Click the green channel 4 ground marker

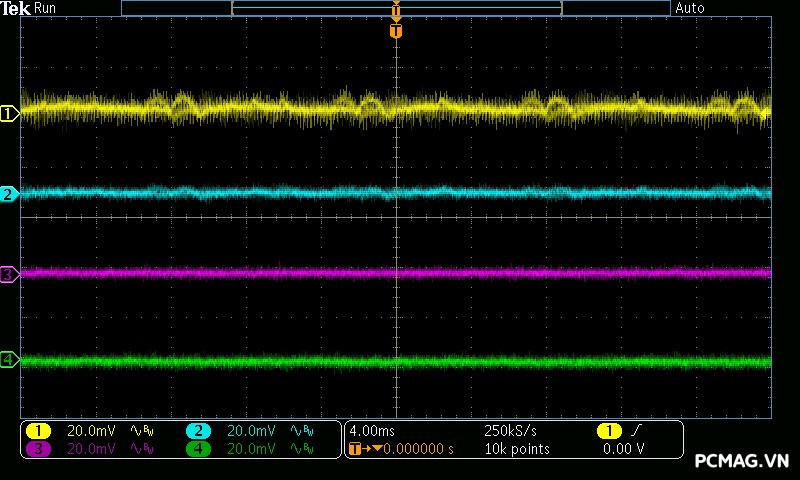coord(9,359)
